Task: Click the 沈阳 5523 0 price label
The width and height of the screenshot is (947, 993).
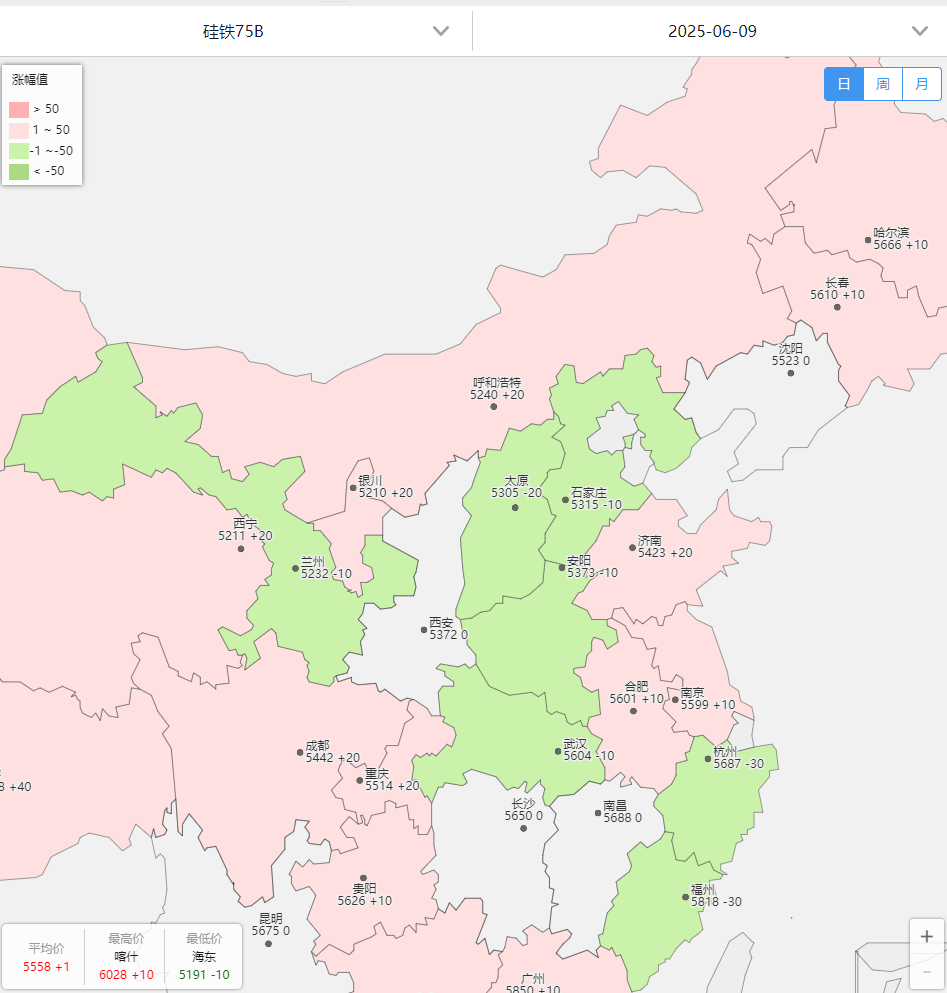Action: click(x=791, y=355)
